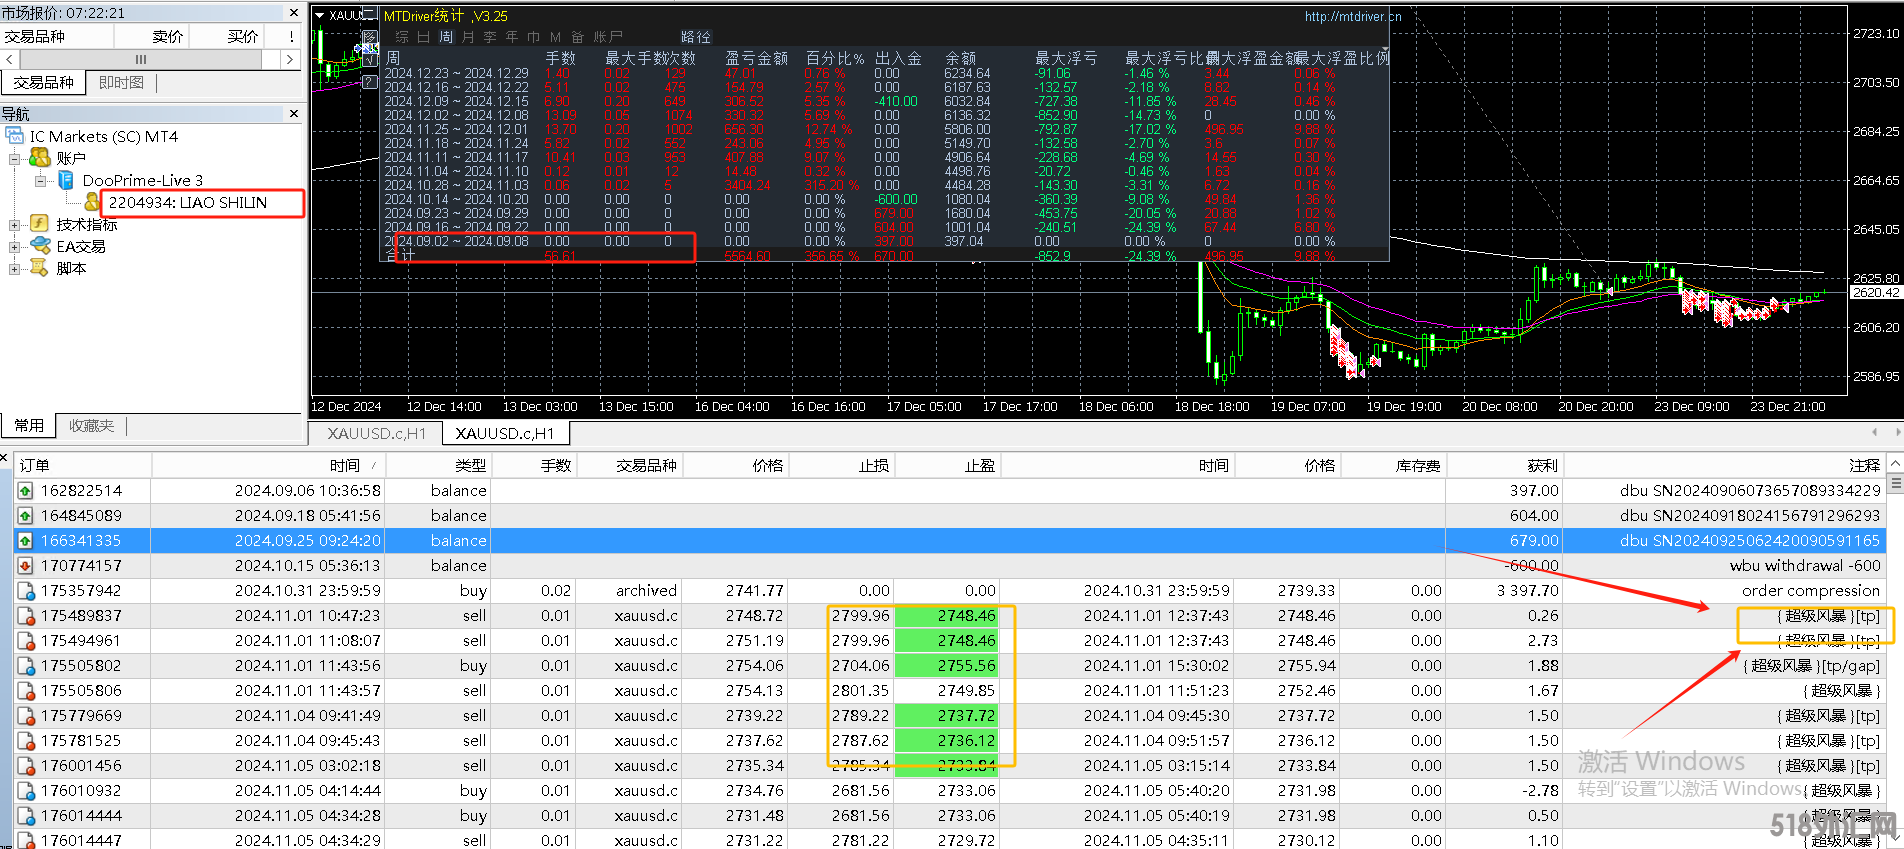Open the http://mtdriver.cn link
Image resolution: width=1904 pixels, height=849 pixels.
point(1353,16)
